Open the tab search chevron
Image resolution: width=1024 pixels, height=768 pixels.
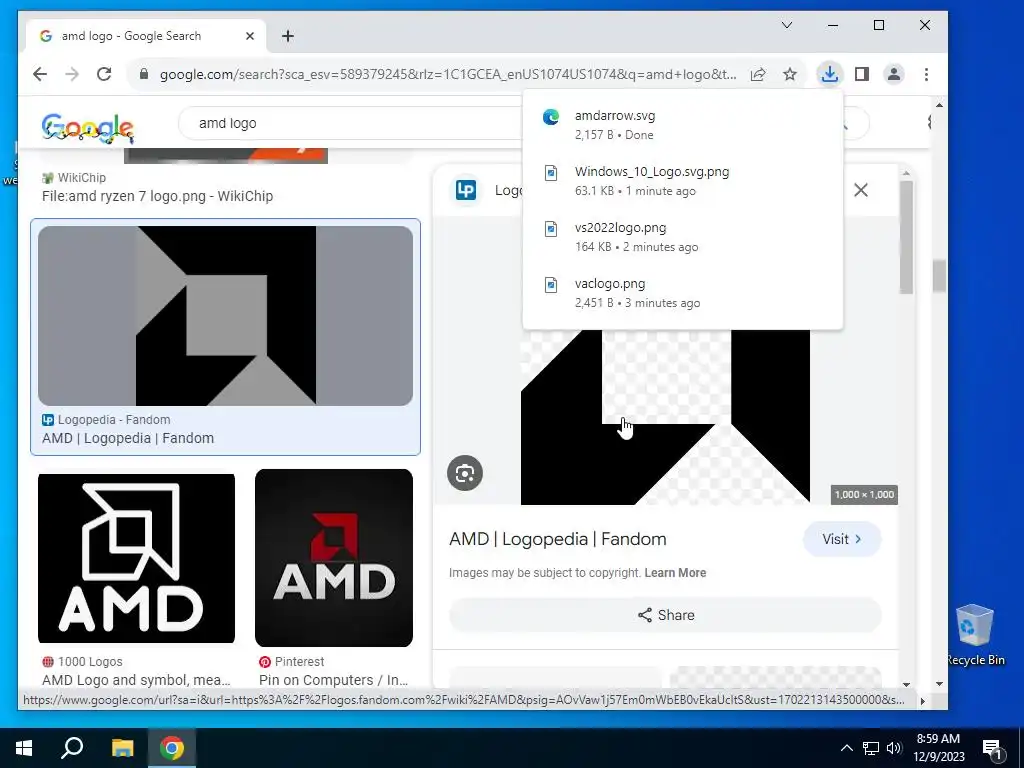click(787, 25)
